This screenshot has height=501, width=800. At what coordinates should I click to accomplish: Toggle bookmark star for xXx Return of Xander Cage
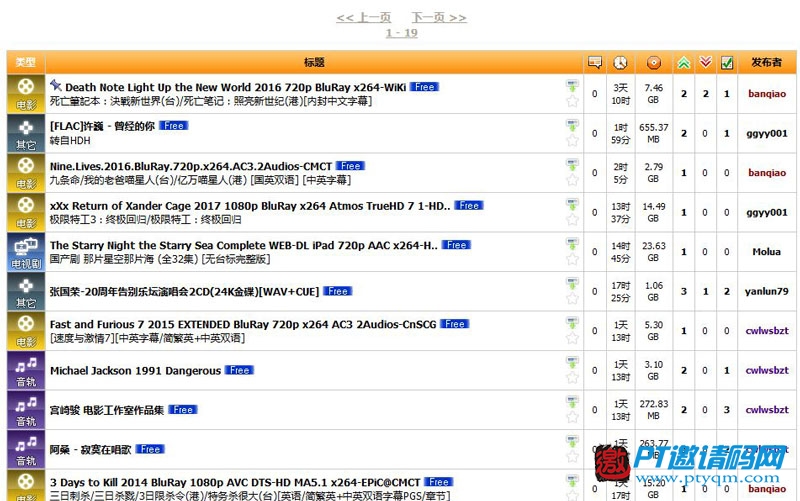click(572, 220)
